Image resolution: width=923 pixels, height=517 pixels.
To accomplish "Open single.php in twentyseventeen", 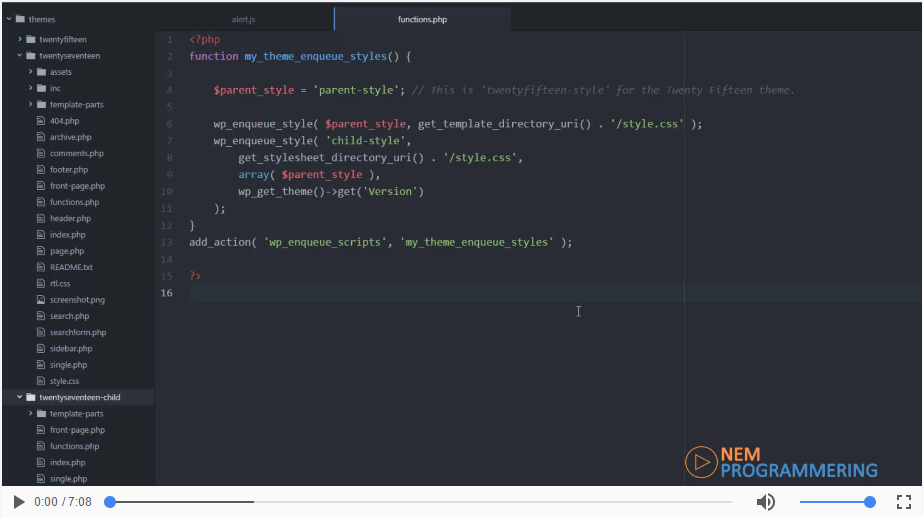I will [x=68, y=364].
